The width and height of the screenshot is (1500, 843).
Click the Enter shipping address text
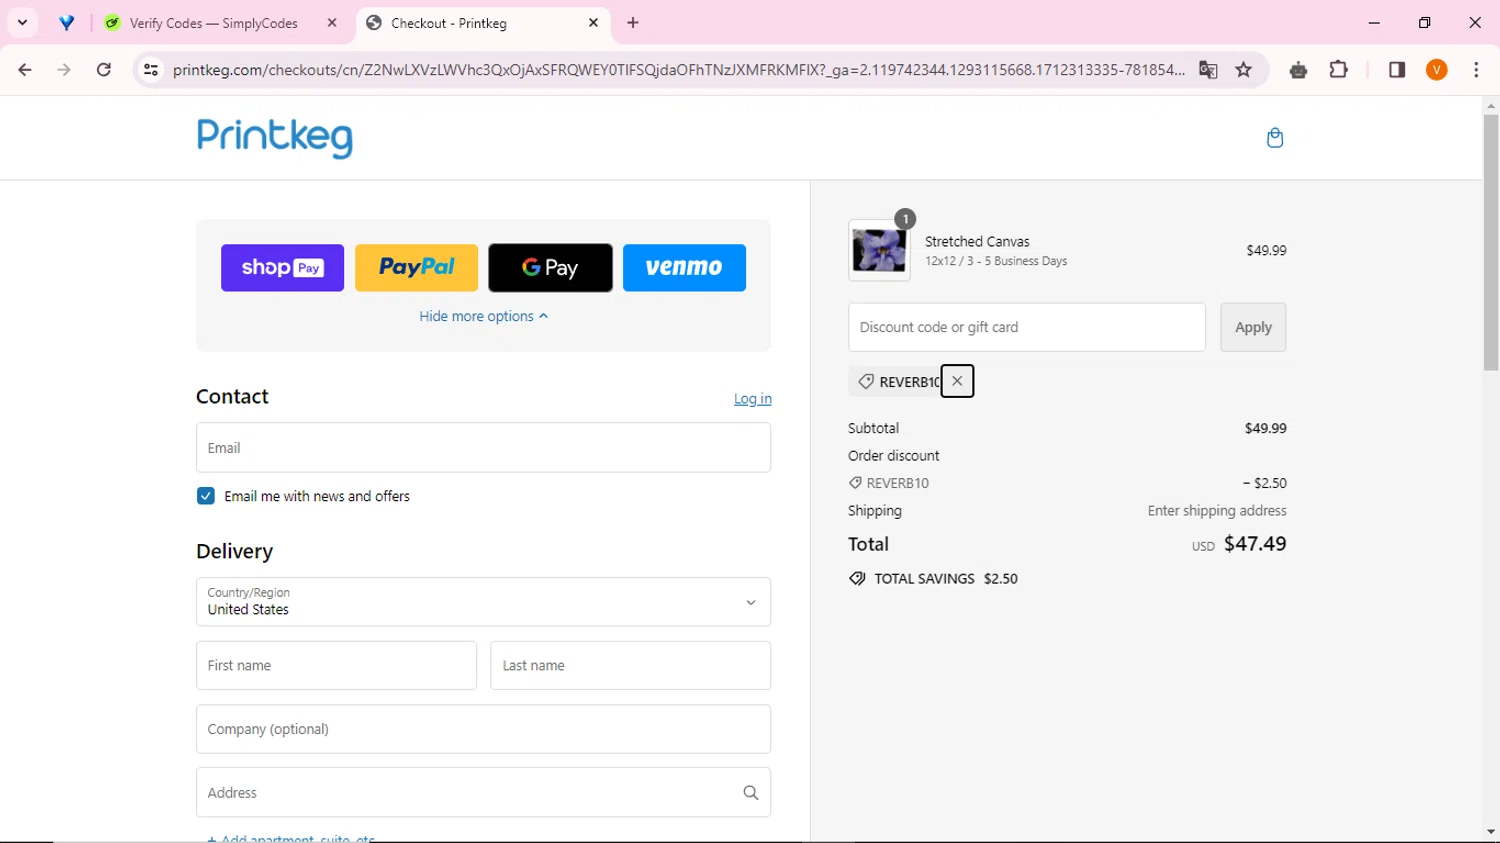pyautogui.click(x=1217, y=511)
